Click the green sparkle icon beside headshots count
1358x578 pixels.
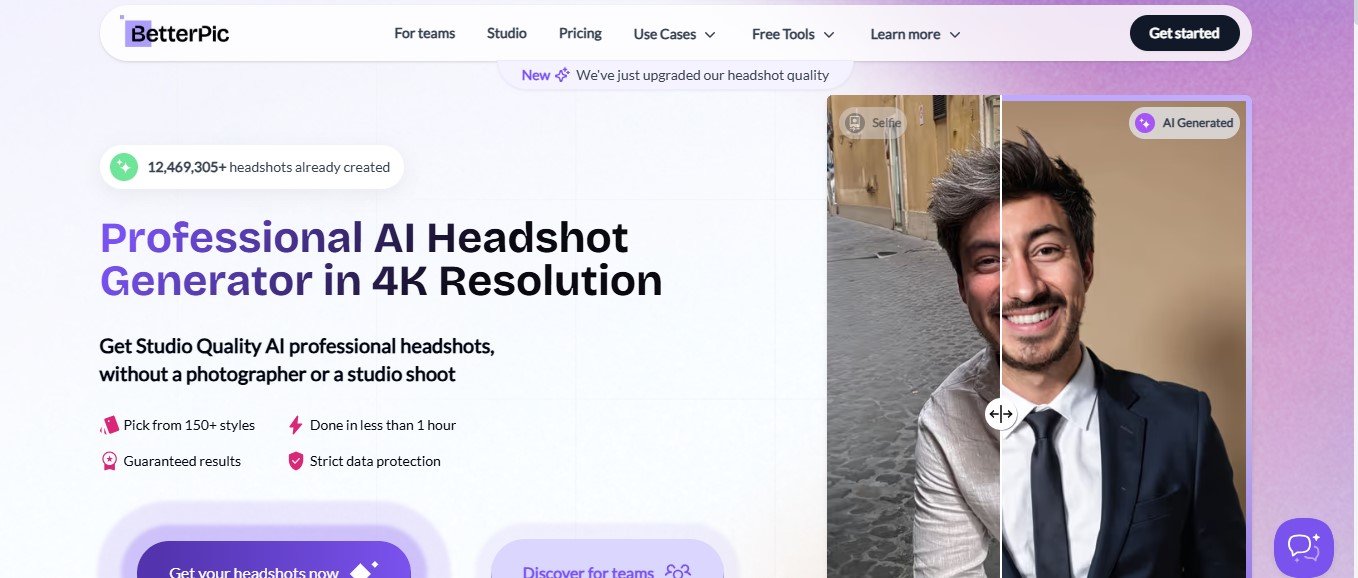[124, 167]
